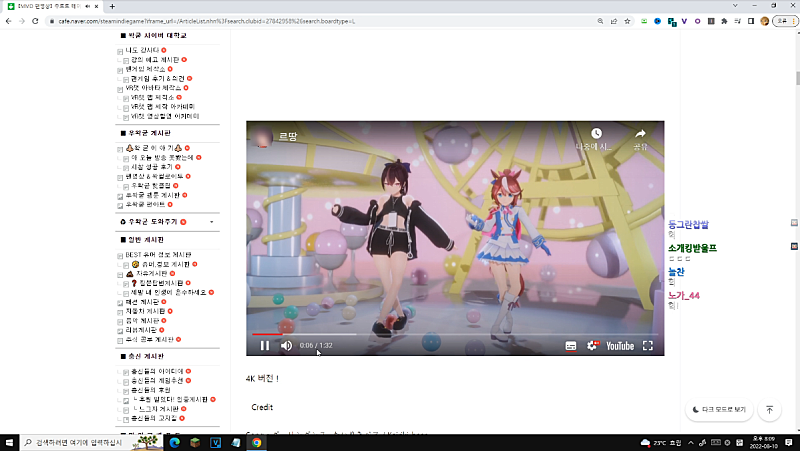Screen dimensions: 800x451
Task: Click the blue circle extension icon
Action: 658,21
